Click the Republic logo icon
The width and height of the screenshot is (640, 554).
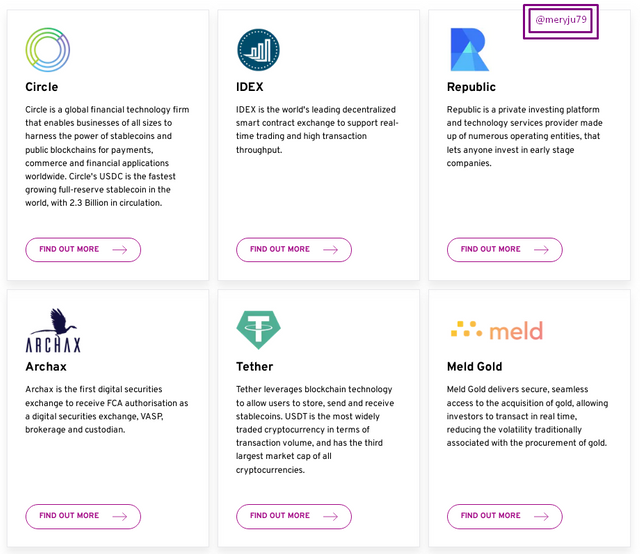469,49
